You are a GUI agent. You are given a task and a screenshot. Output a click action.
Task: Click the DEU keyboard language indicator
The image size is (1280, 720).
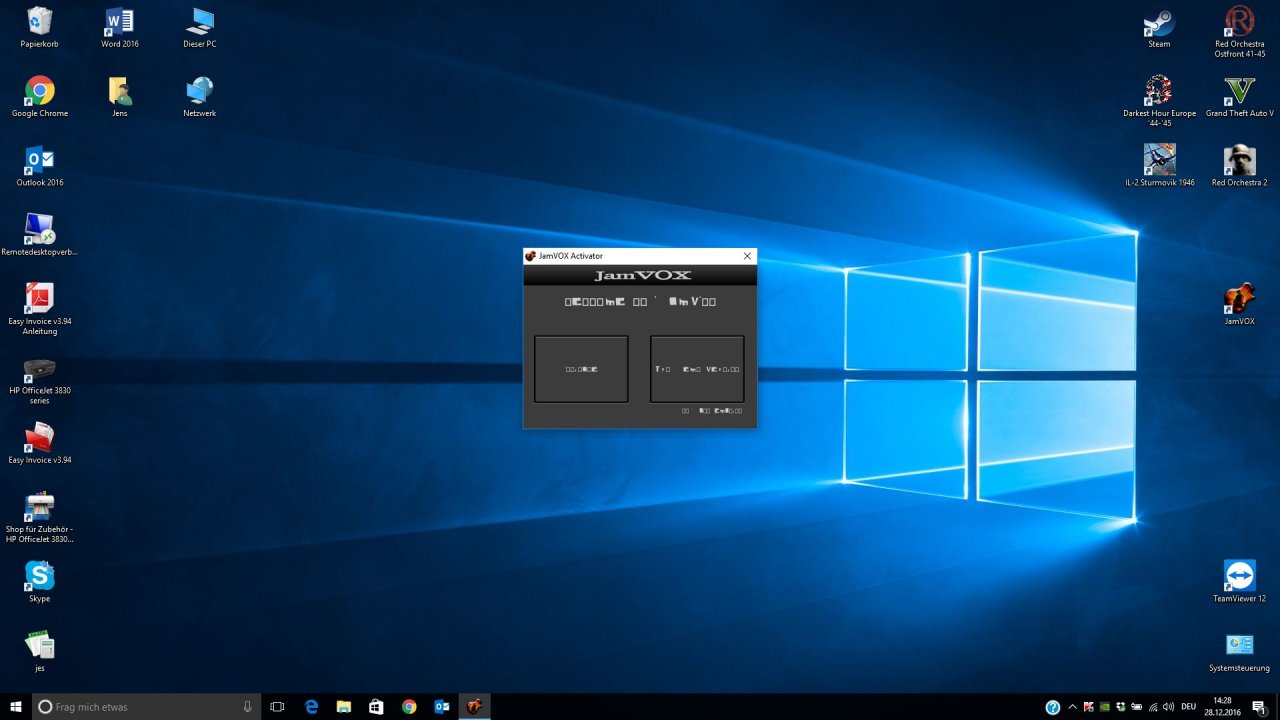click(x=1188, y=707)
